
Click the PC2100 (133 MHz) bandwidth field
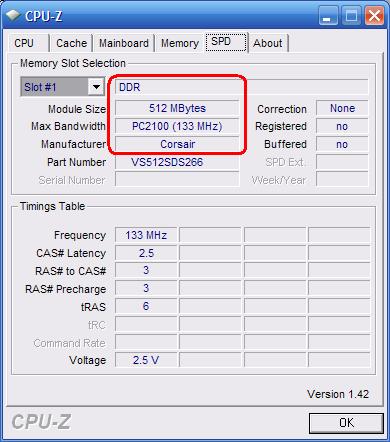click(177, 126)
